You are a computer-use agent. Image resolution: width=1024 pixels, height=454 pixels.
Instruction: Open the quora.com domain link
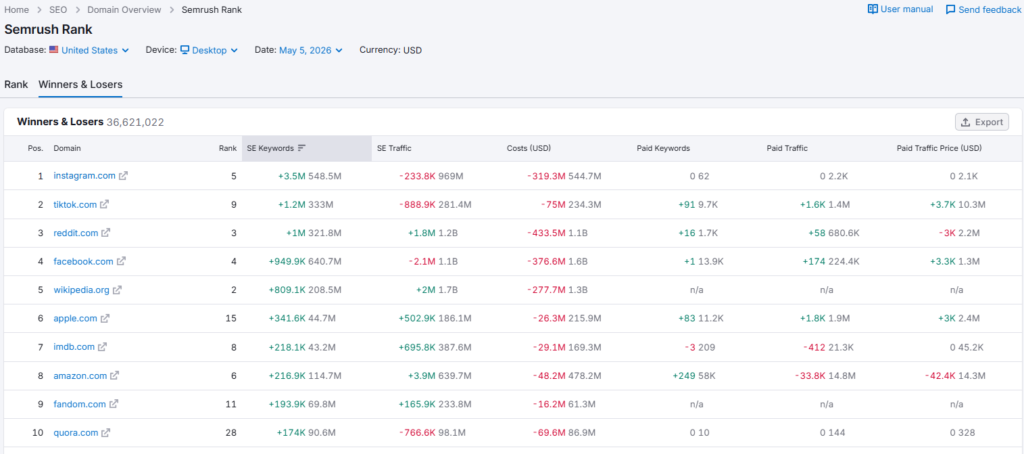pos(76,432)
